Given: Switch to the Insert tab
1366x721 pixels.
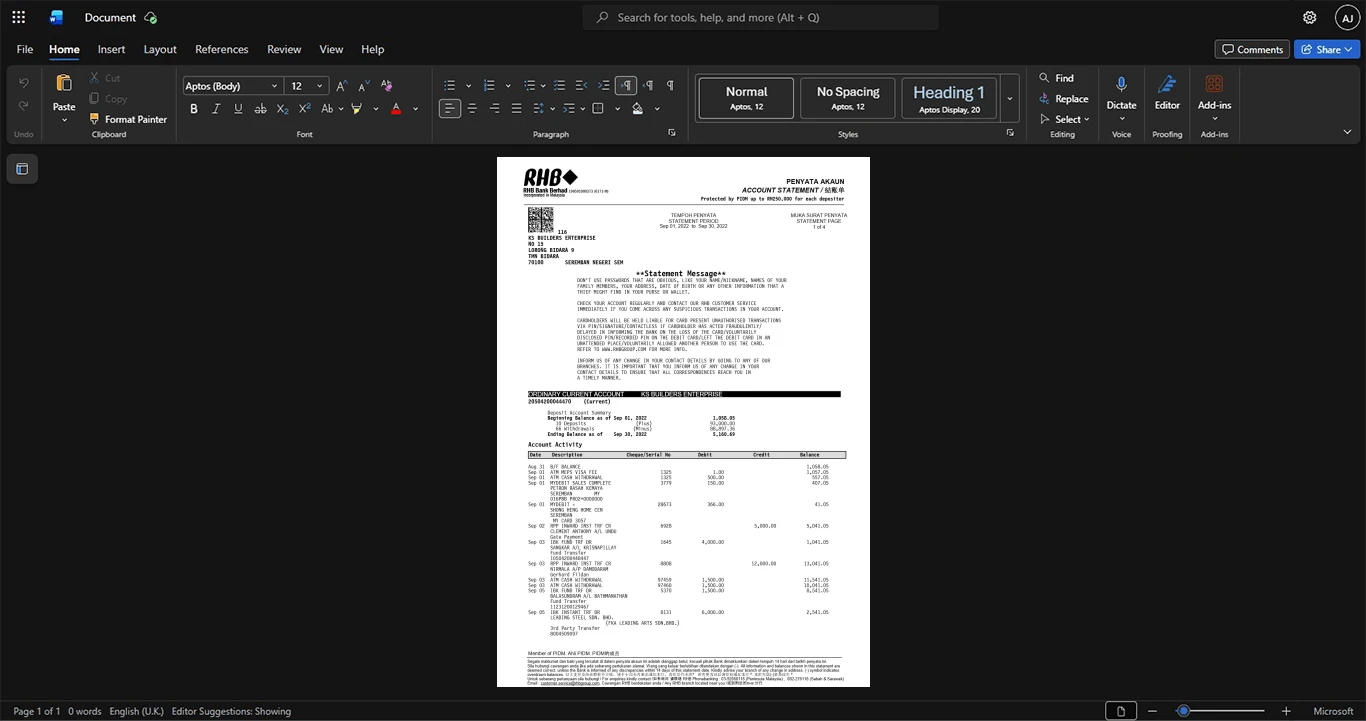Looking at the screenshot, I should point(111,49).
